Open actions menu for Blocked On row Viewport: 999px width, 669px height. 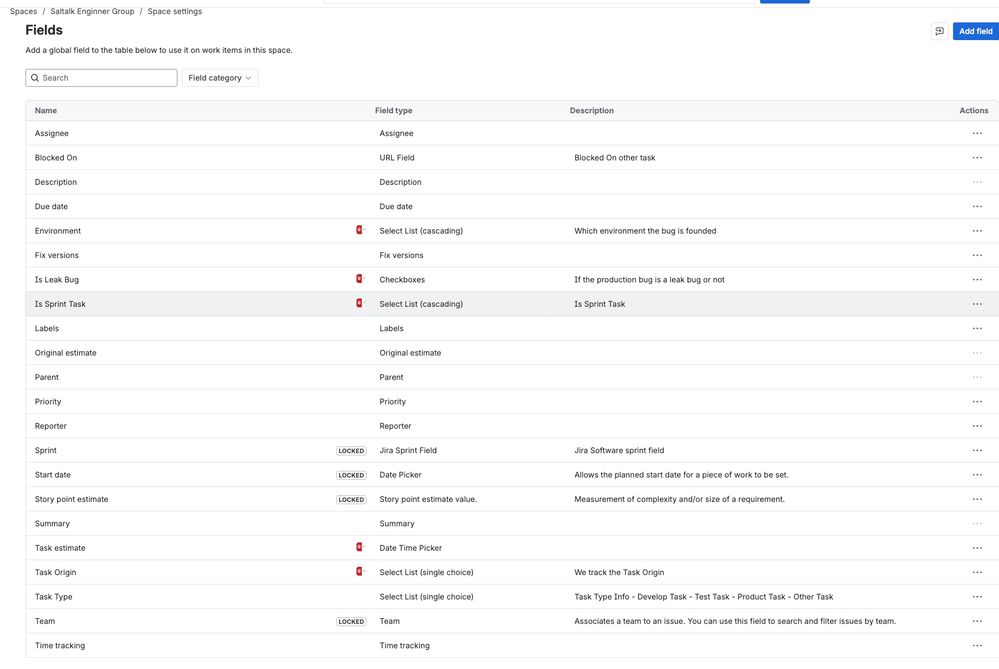977,157
